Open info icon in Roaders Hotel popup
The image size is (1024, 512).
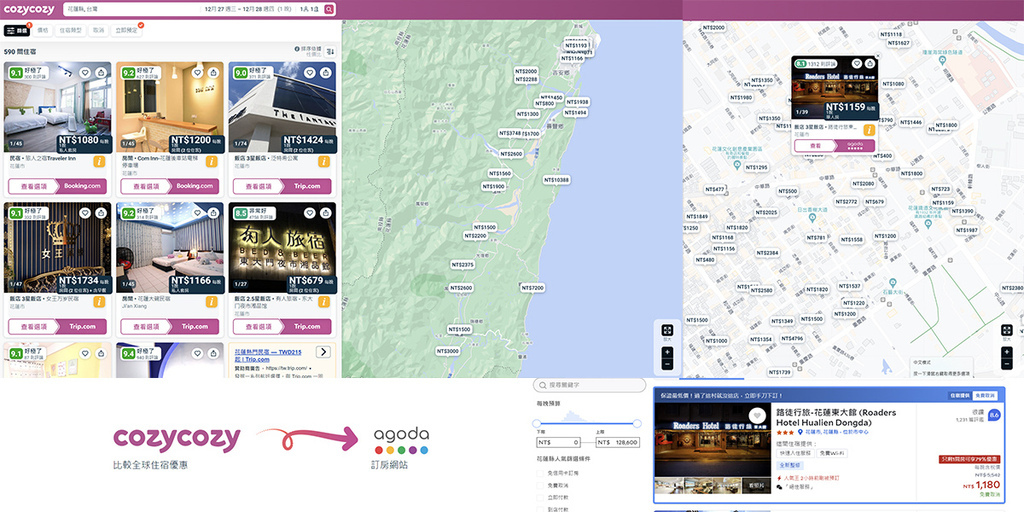point(869,130)
